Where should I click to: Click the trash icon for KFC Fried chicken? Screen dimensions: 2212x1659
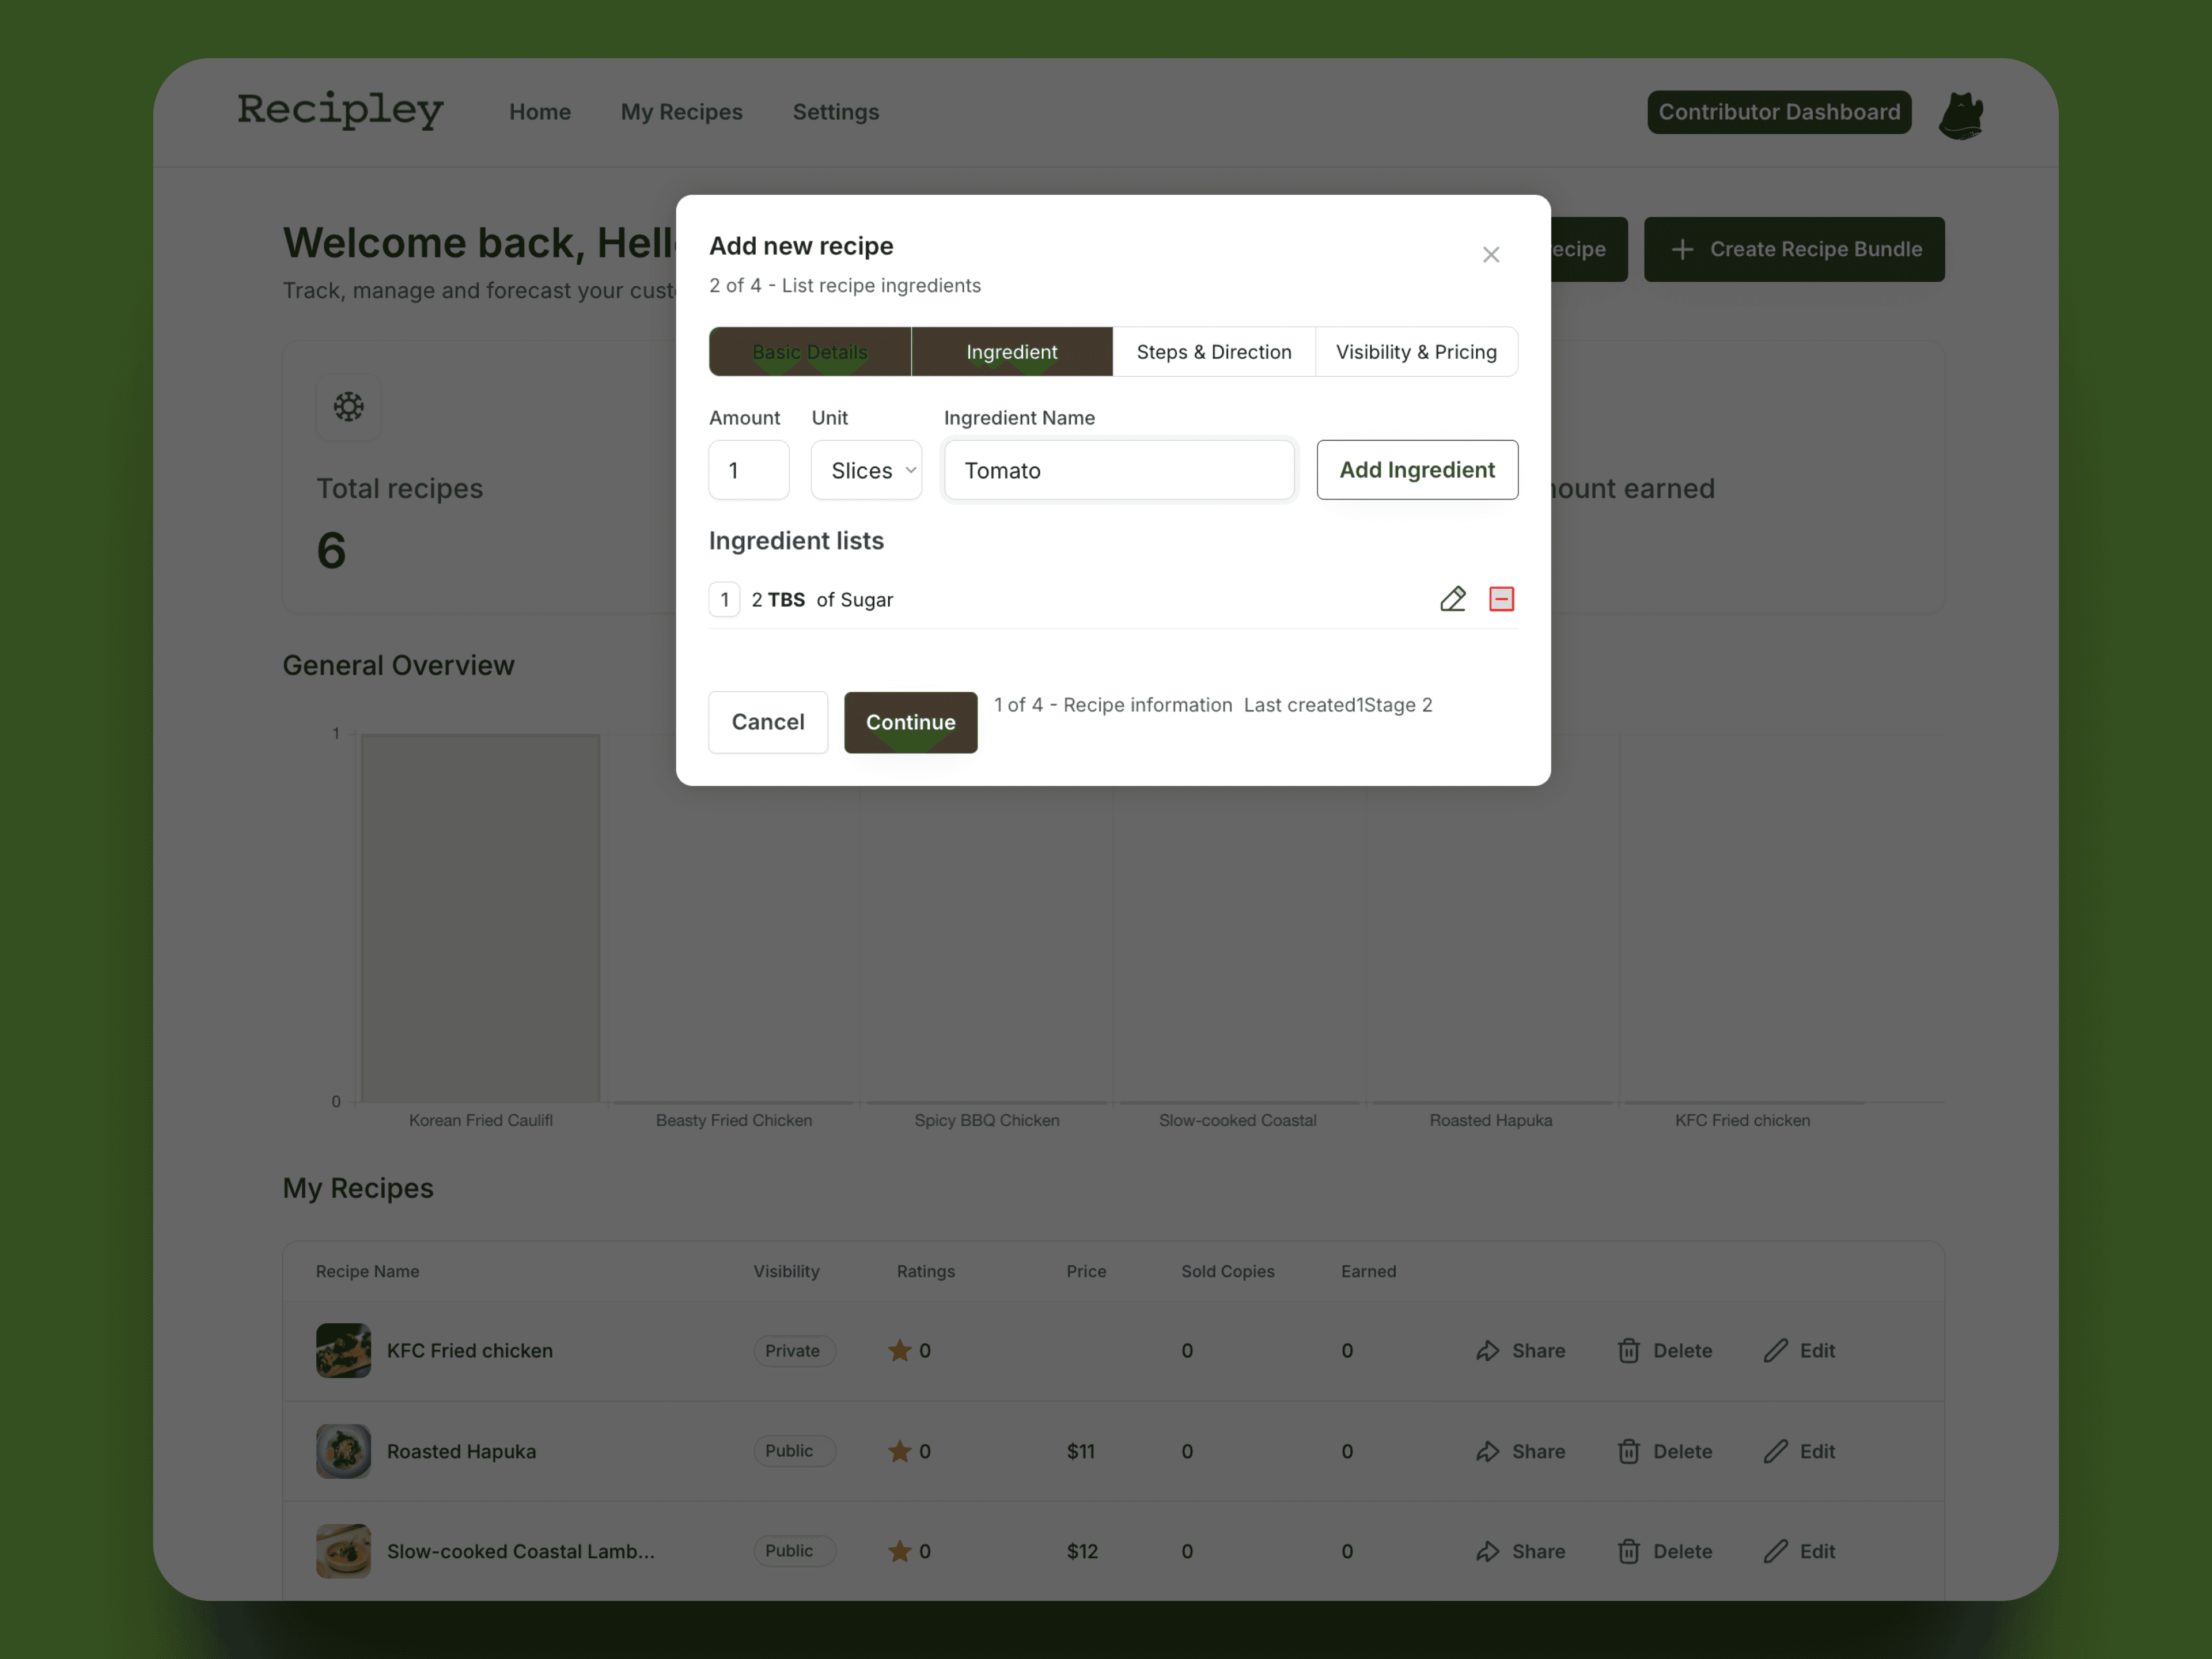click(x=1629, y=1351)
